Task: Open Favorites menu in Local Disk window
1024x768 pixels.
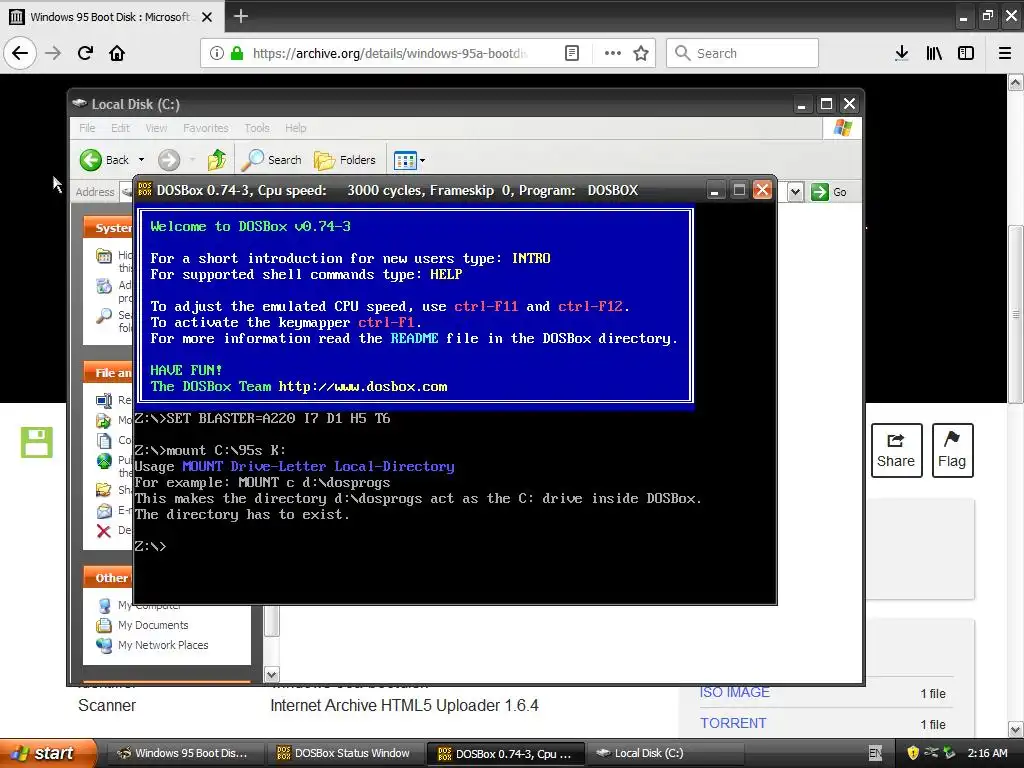Action: pos(206,128)
